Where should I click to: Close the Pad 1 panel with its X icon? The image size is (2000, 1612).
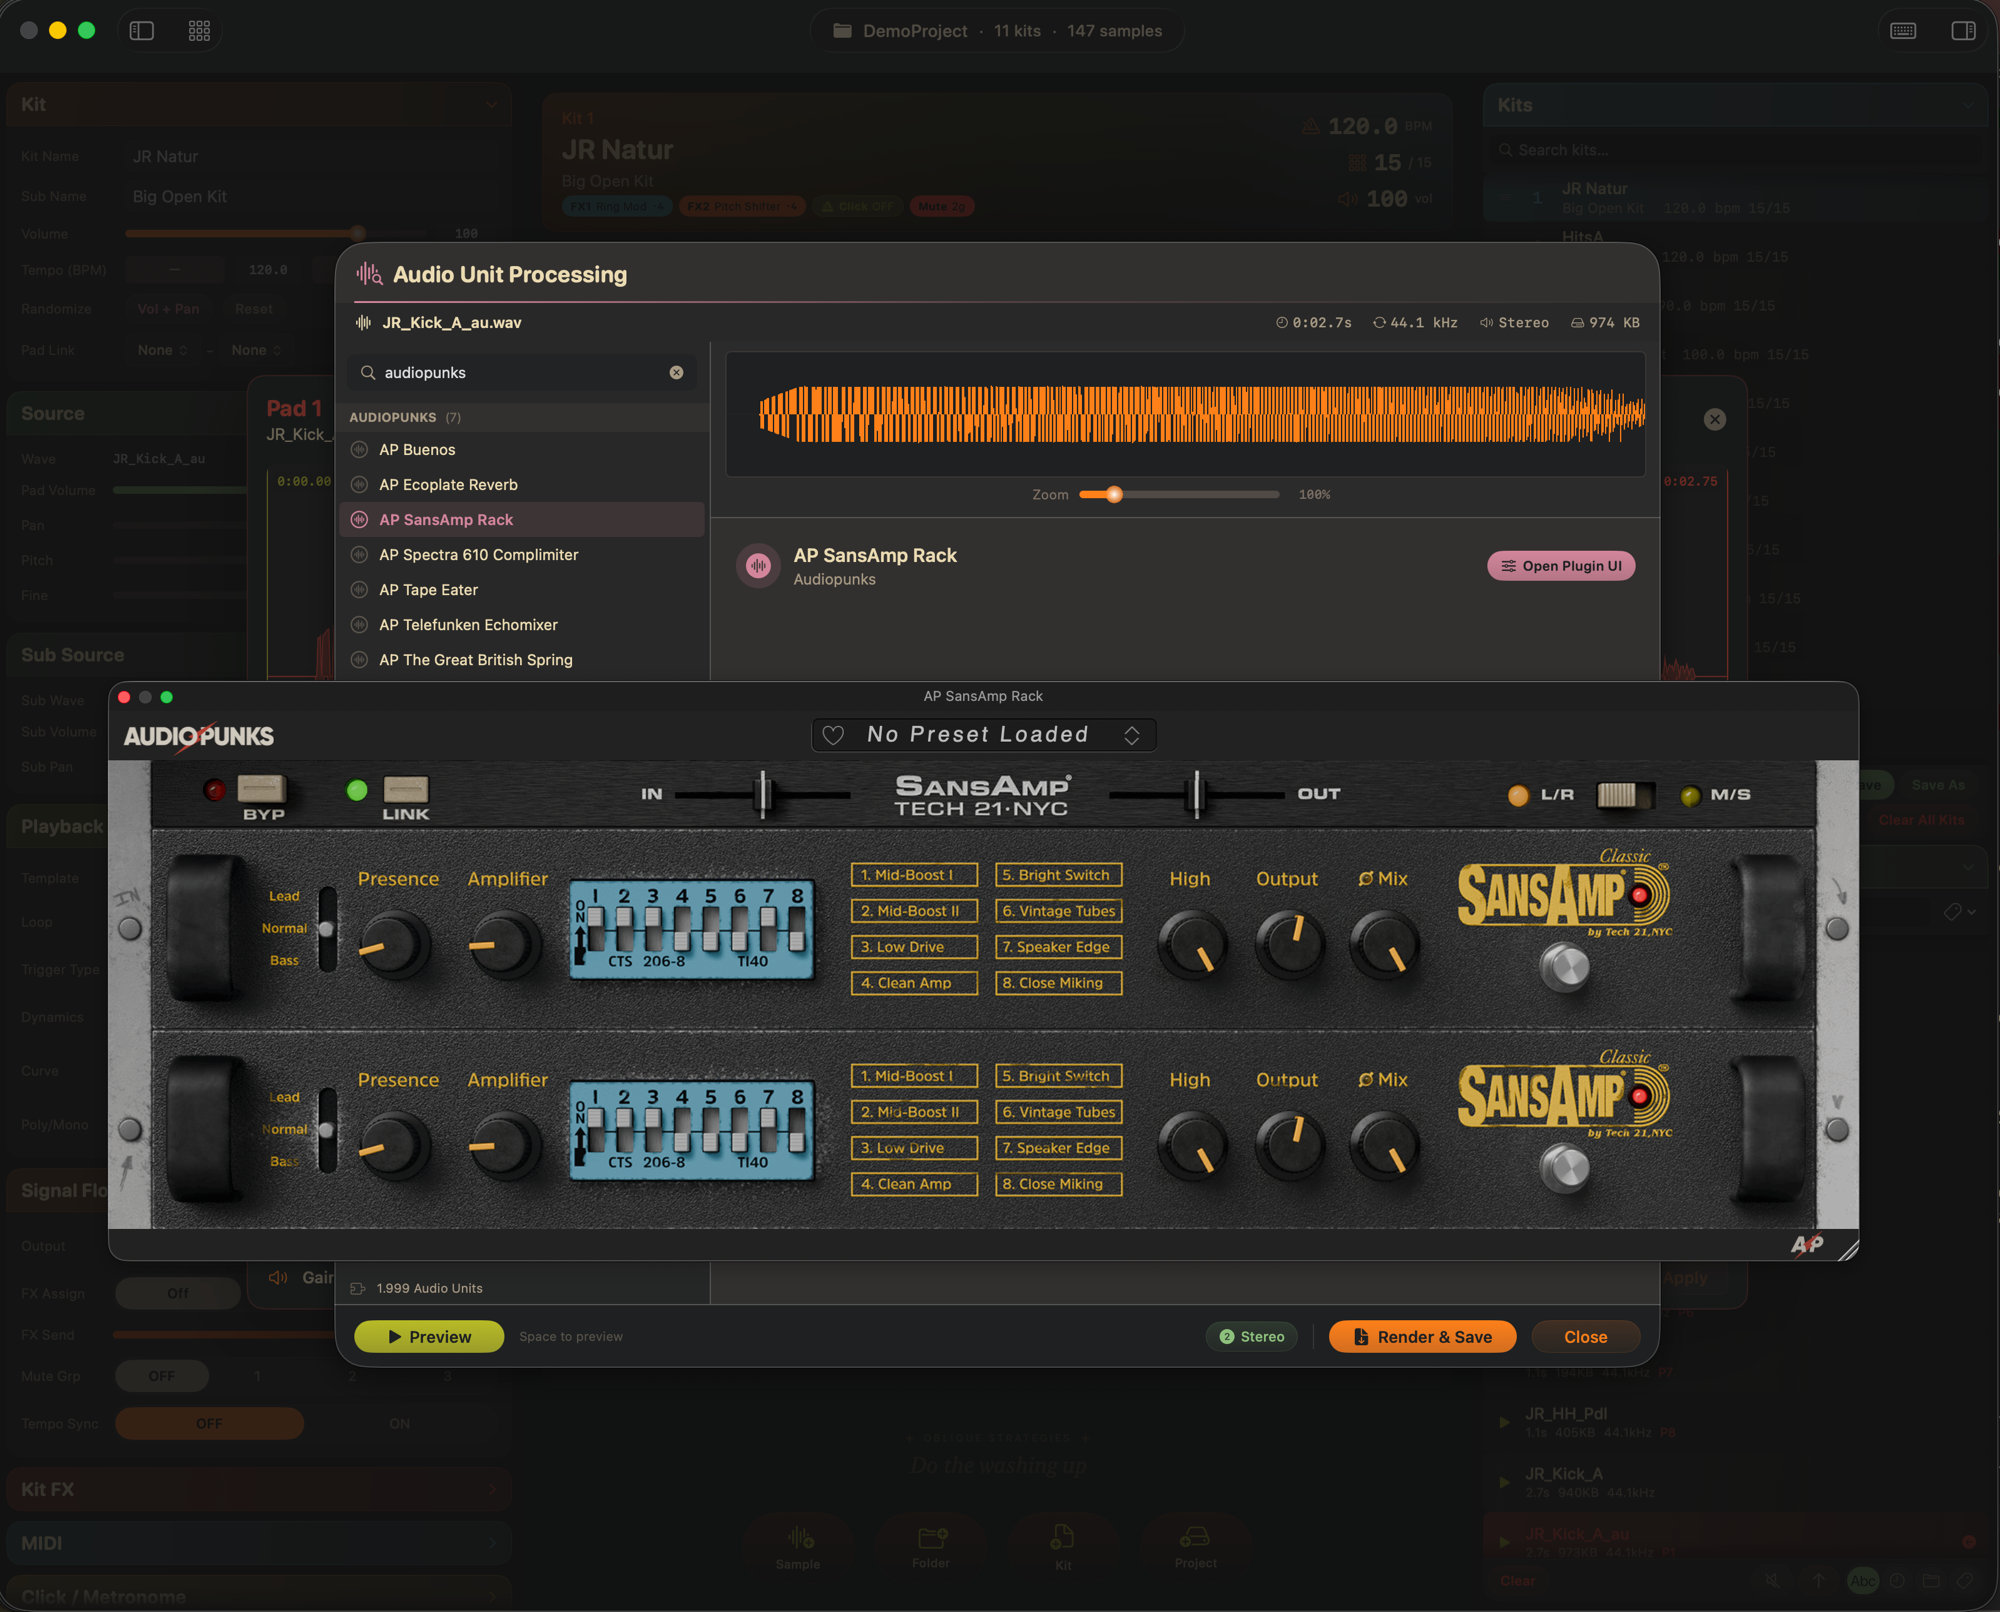pyautogui.click(x=1715, y=419)
